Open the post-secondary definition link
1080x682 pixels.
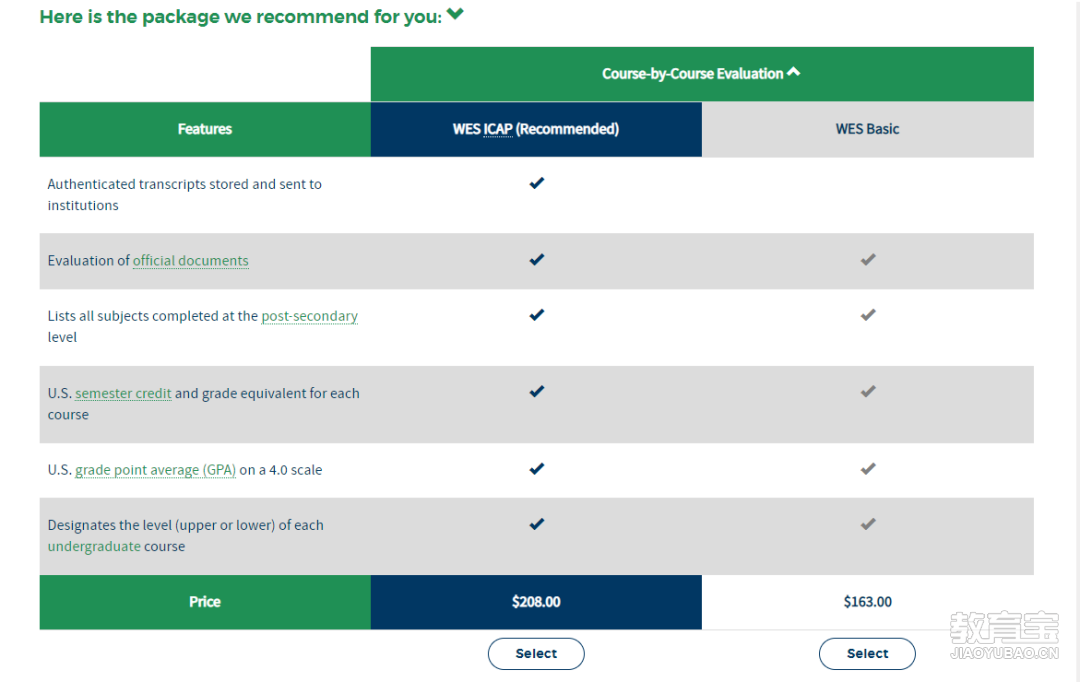point(309,316)
